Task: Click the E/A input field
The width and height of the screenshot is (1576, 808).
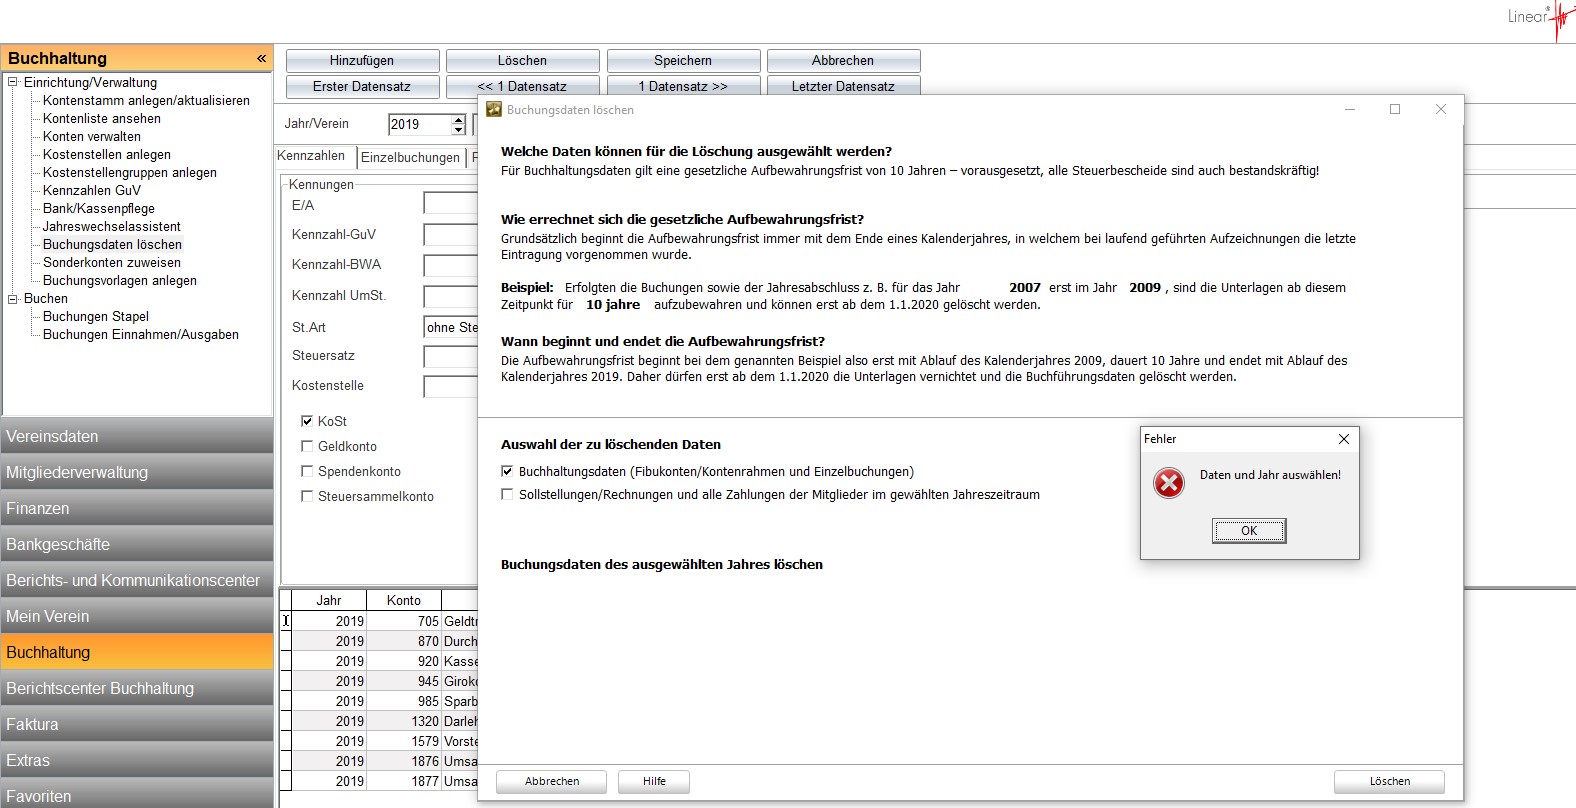Action: (451, 203)
